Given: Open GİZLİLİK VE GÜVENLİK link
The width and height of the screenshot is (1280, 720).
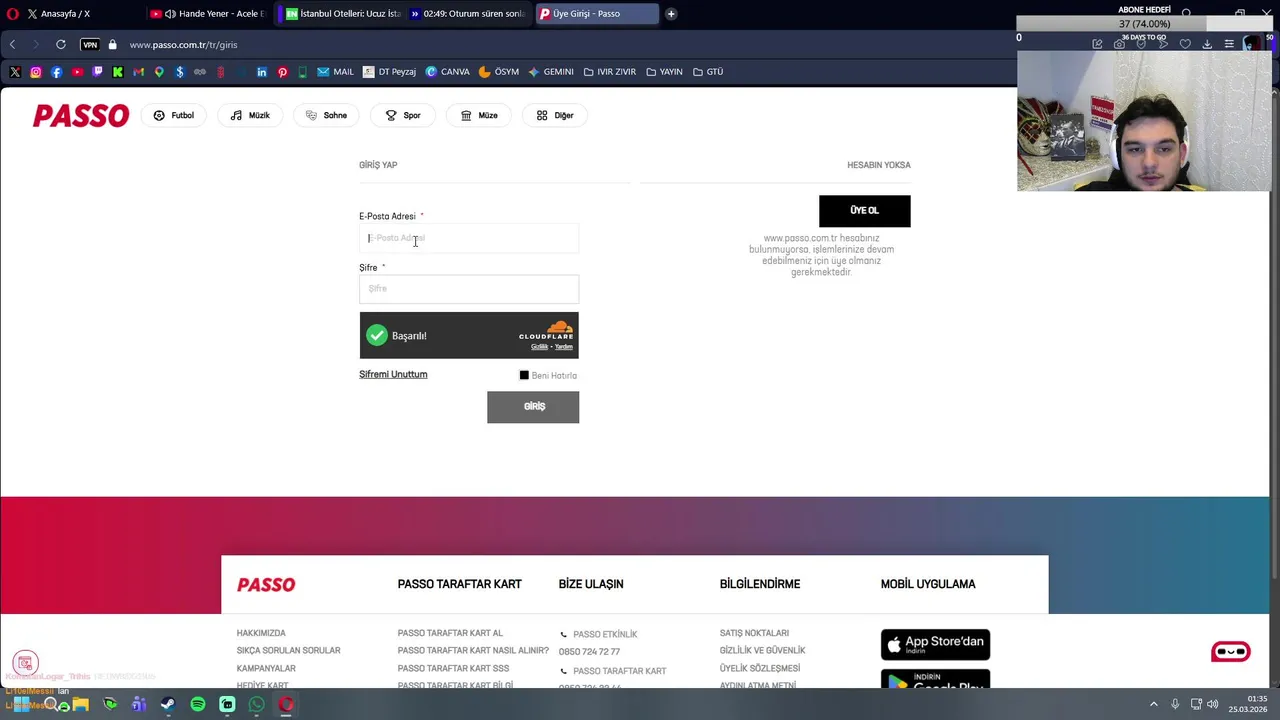Looking at the screenshot, I should 762,651.
